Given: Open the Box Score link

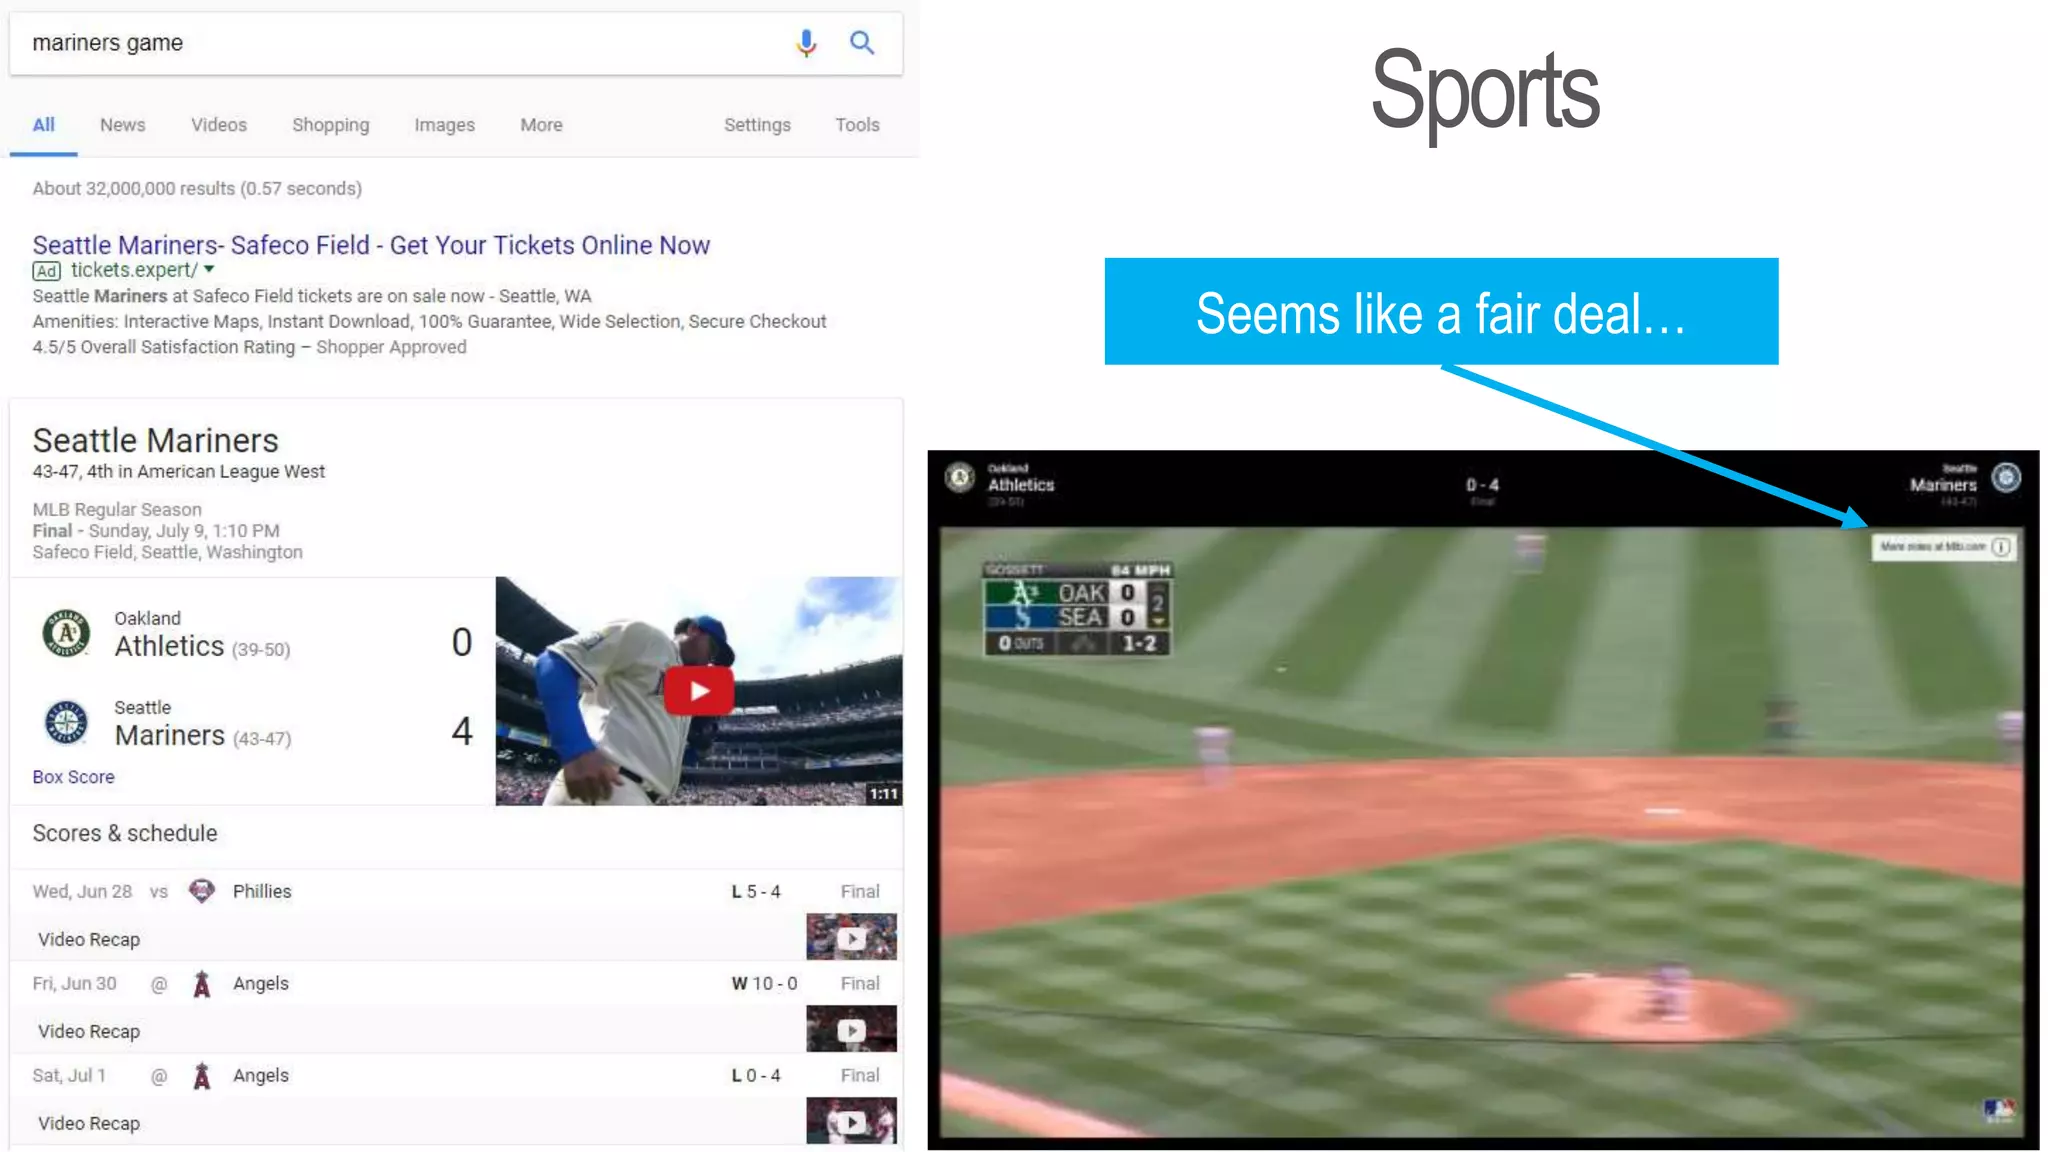Looking at the screenshot, I should (x=73, y=777).
